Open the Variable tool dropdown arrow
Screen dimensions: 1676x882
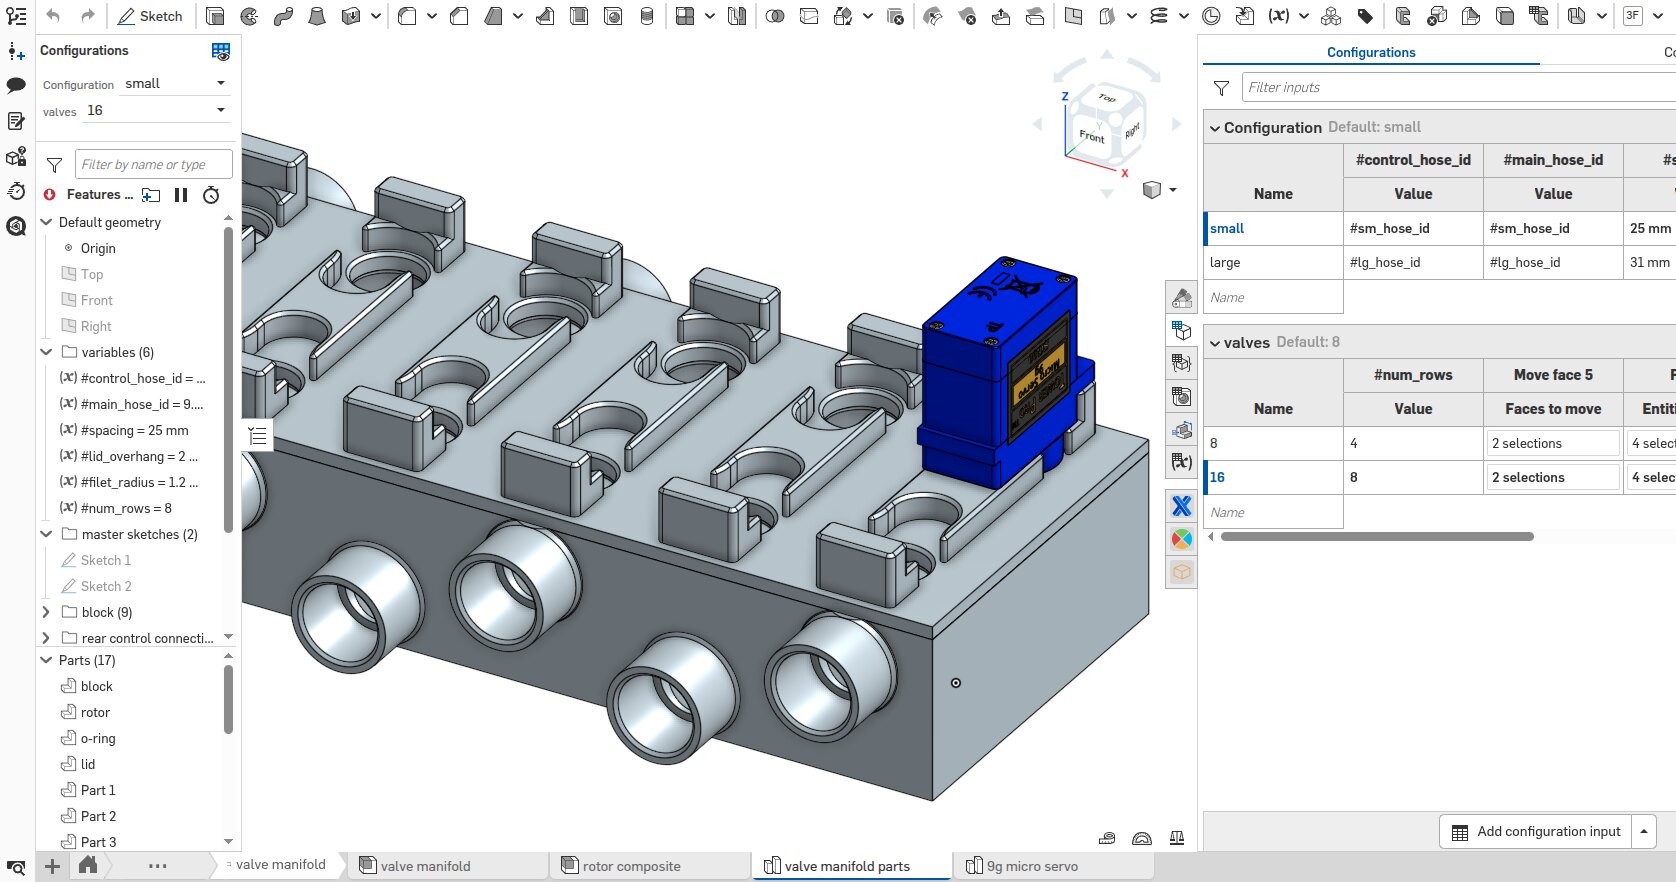point(1304,16)
